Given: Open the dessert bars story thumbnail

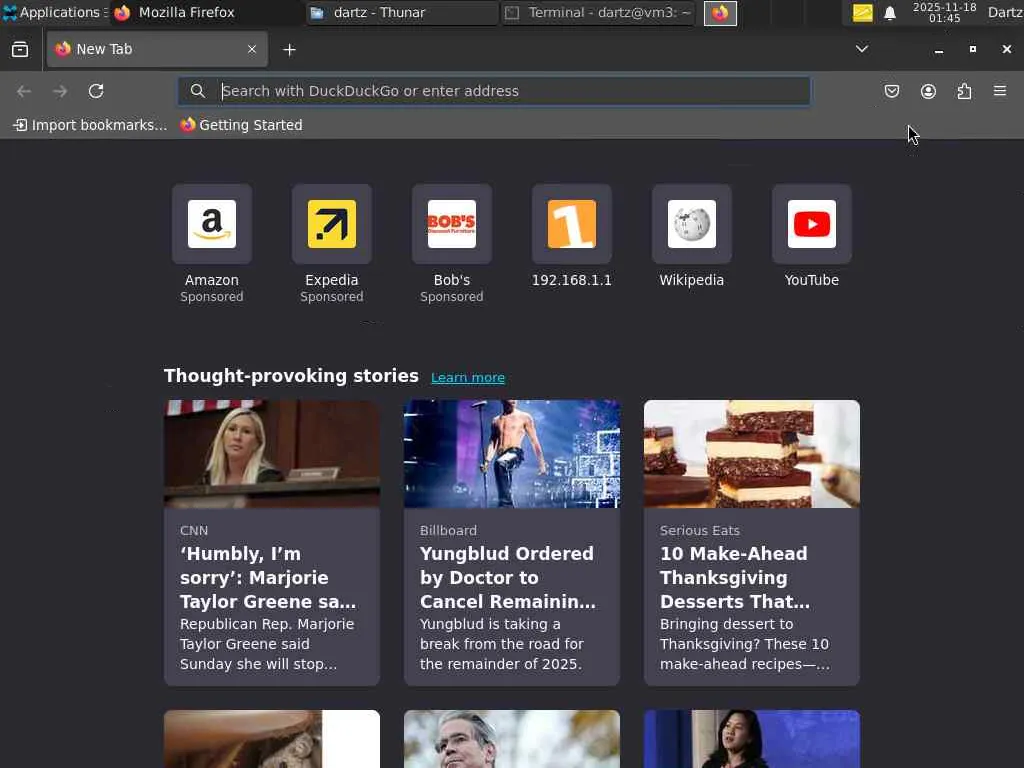Looking at the screenshot, I should 752,454.
